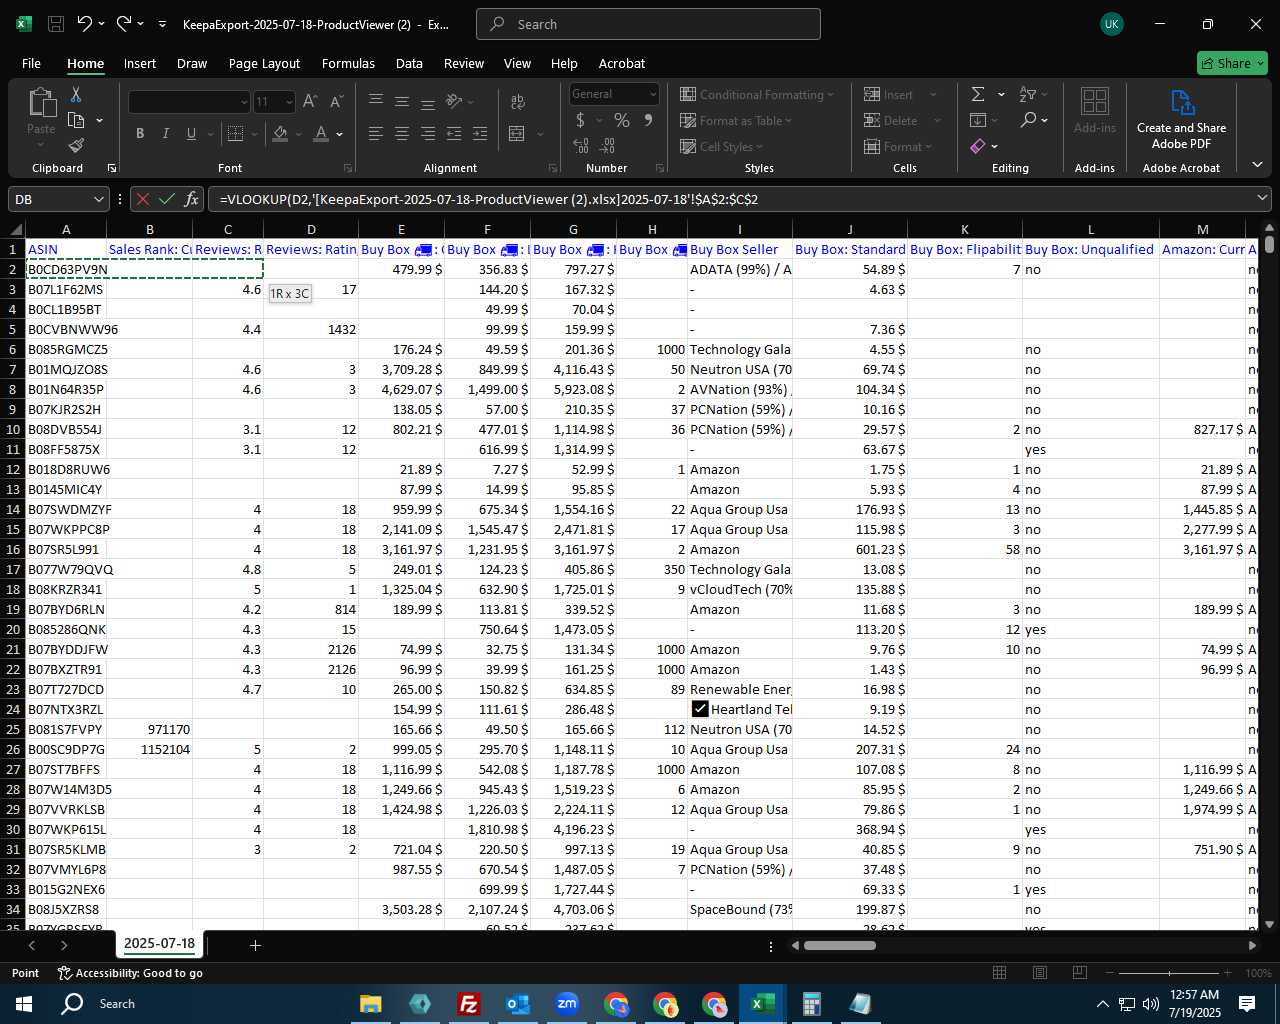Click the Insert Function fx icon

[192, 199]
